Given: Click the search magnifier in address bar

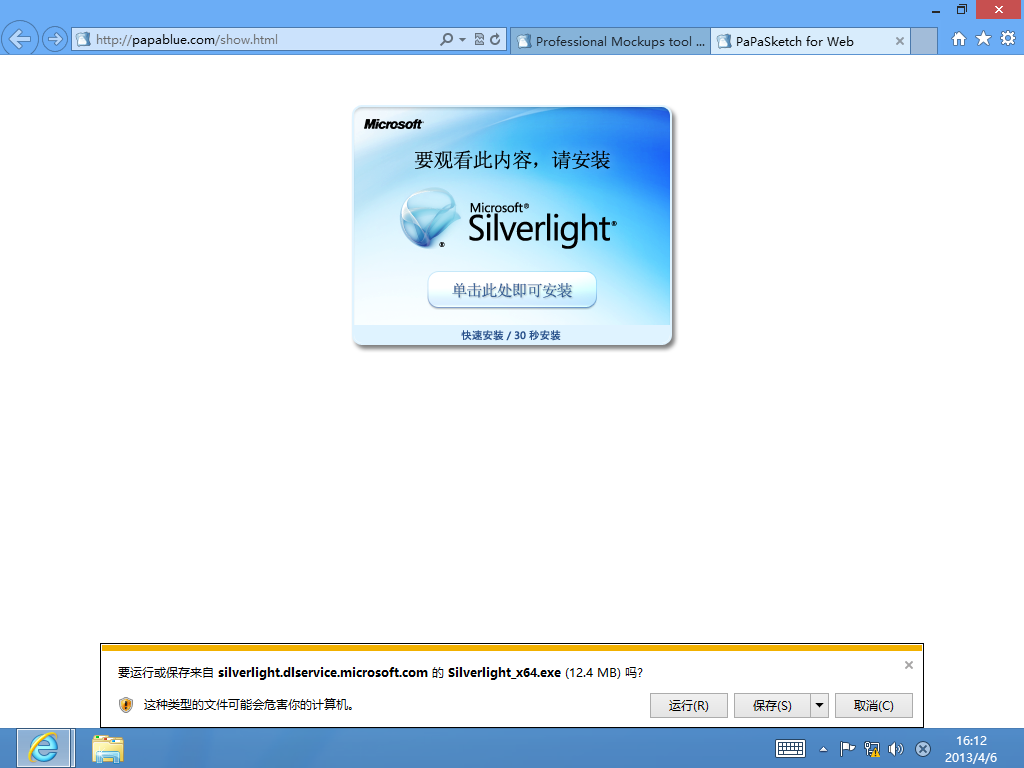Looking at the screenshot, I should pyautogui.click(x=447, y=39).
